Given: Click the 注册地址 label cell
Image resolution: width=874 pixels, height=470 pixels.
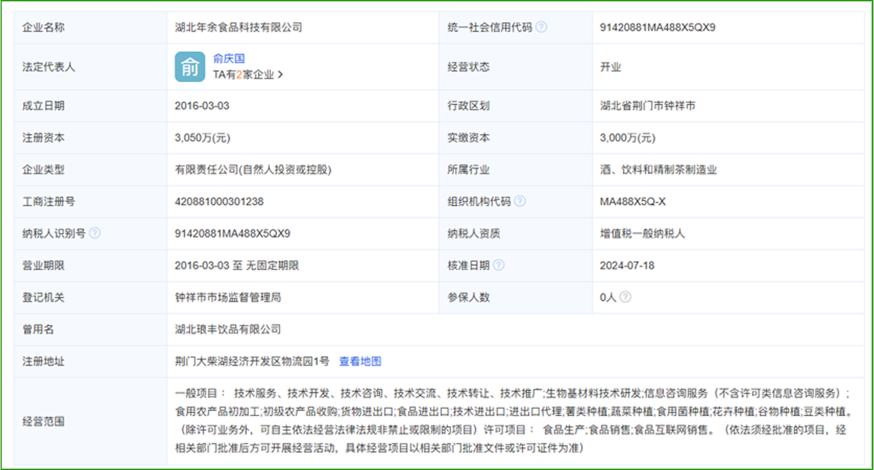Looking at the screenshot, I should (x=90, y=361).
